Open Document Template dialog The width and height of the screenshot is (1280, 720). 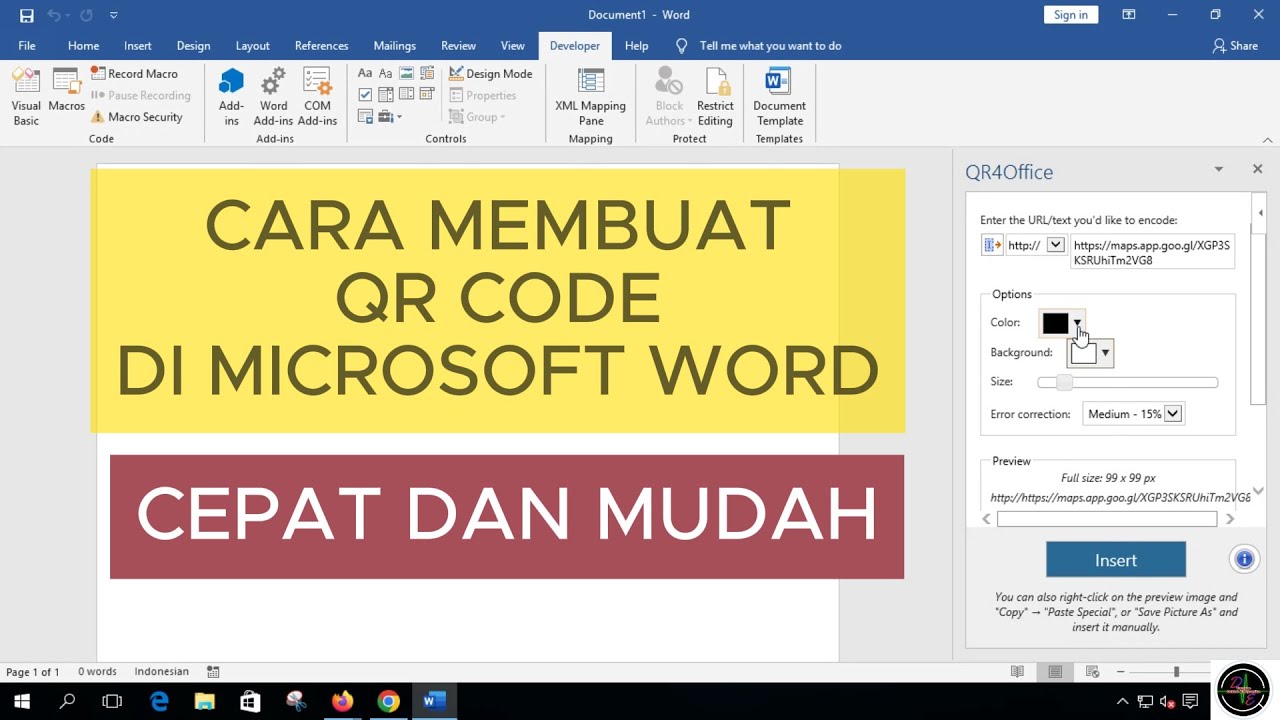point(779,97)
